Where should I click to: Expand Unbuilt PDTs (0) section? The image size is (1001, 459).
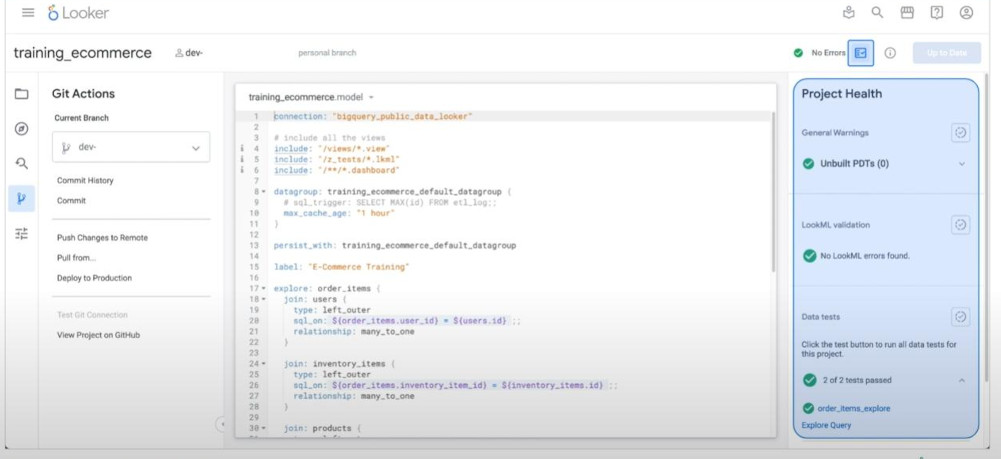[961, 164]
